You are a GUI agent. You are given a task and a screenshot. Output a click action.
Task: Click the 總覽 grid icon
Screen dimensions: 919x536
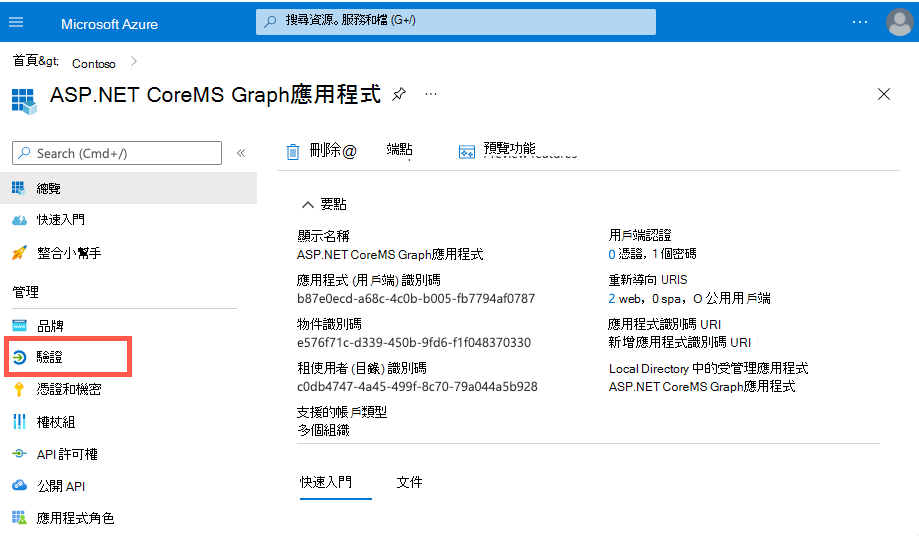(19, 188)
